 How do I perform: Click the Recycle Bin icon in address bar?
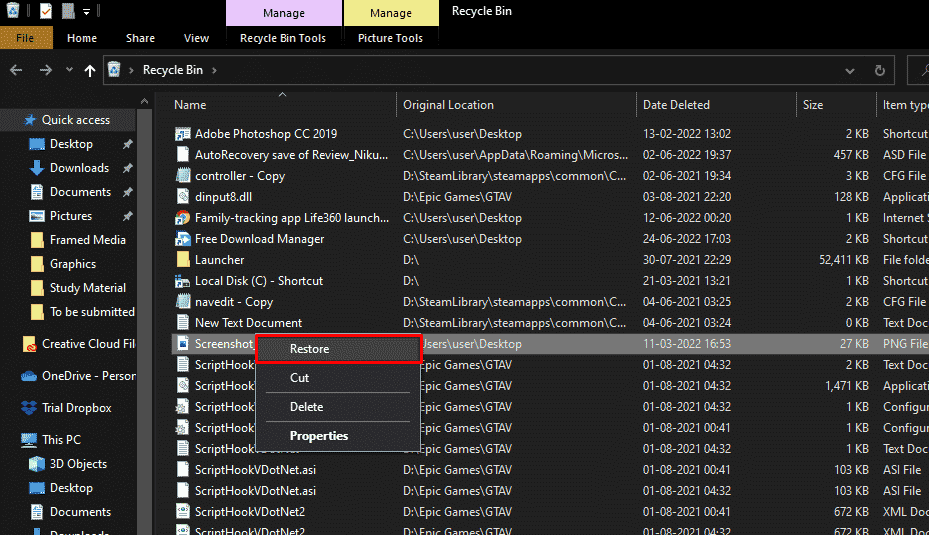(x=114, y=70)
